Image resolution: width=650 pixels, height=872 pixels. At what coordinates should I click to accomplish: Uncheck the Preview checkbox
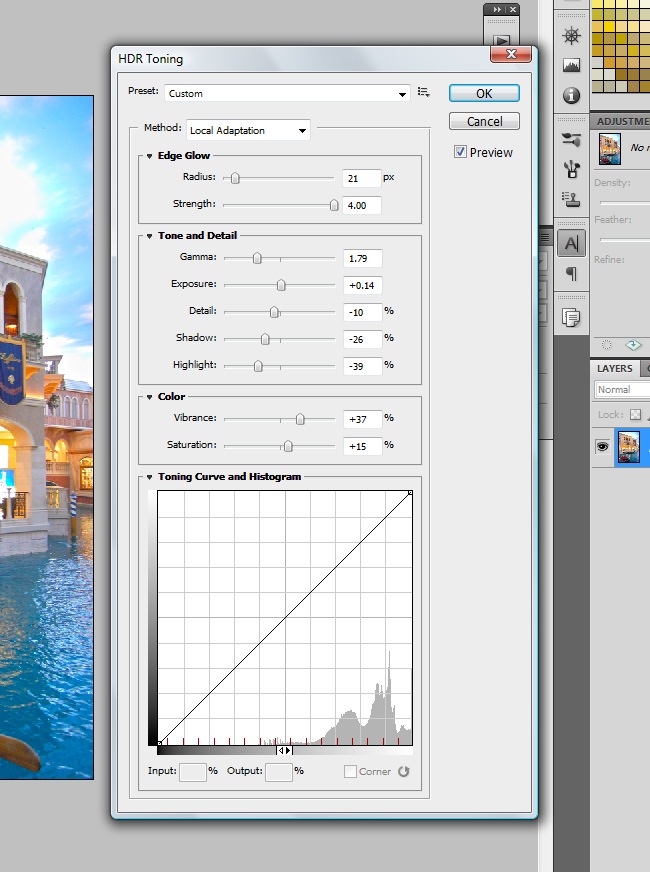[x=460, y=152]
